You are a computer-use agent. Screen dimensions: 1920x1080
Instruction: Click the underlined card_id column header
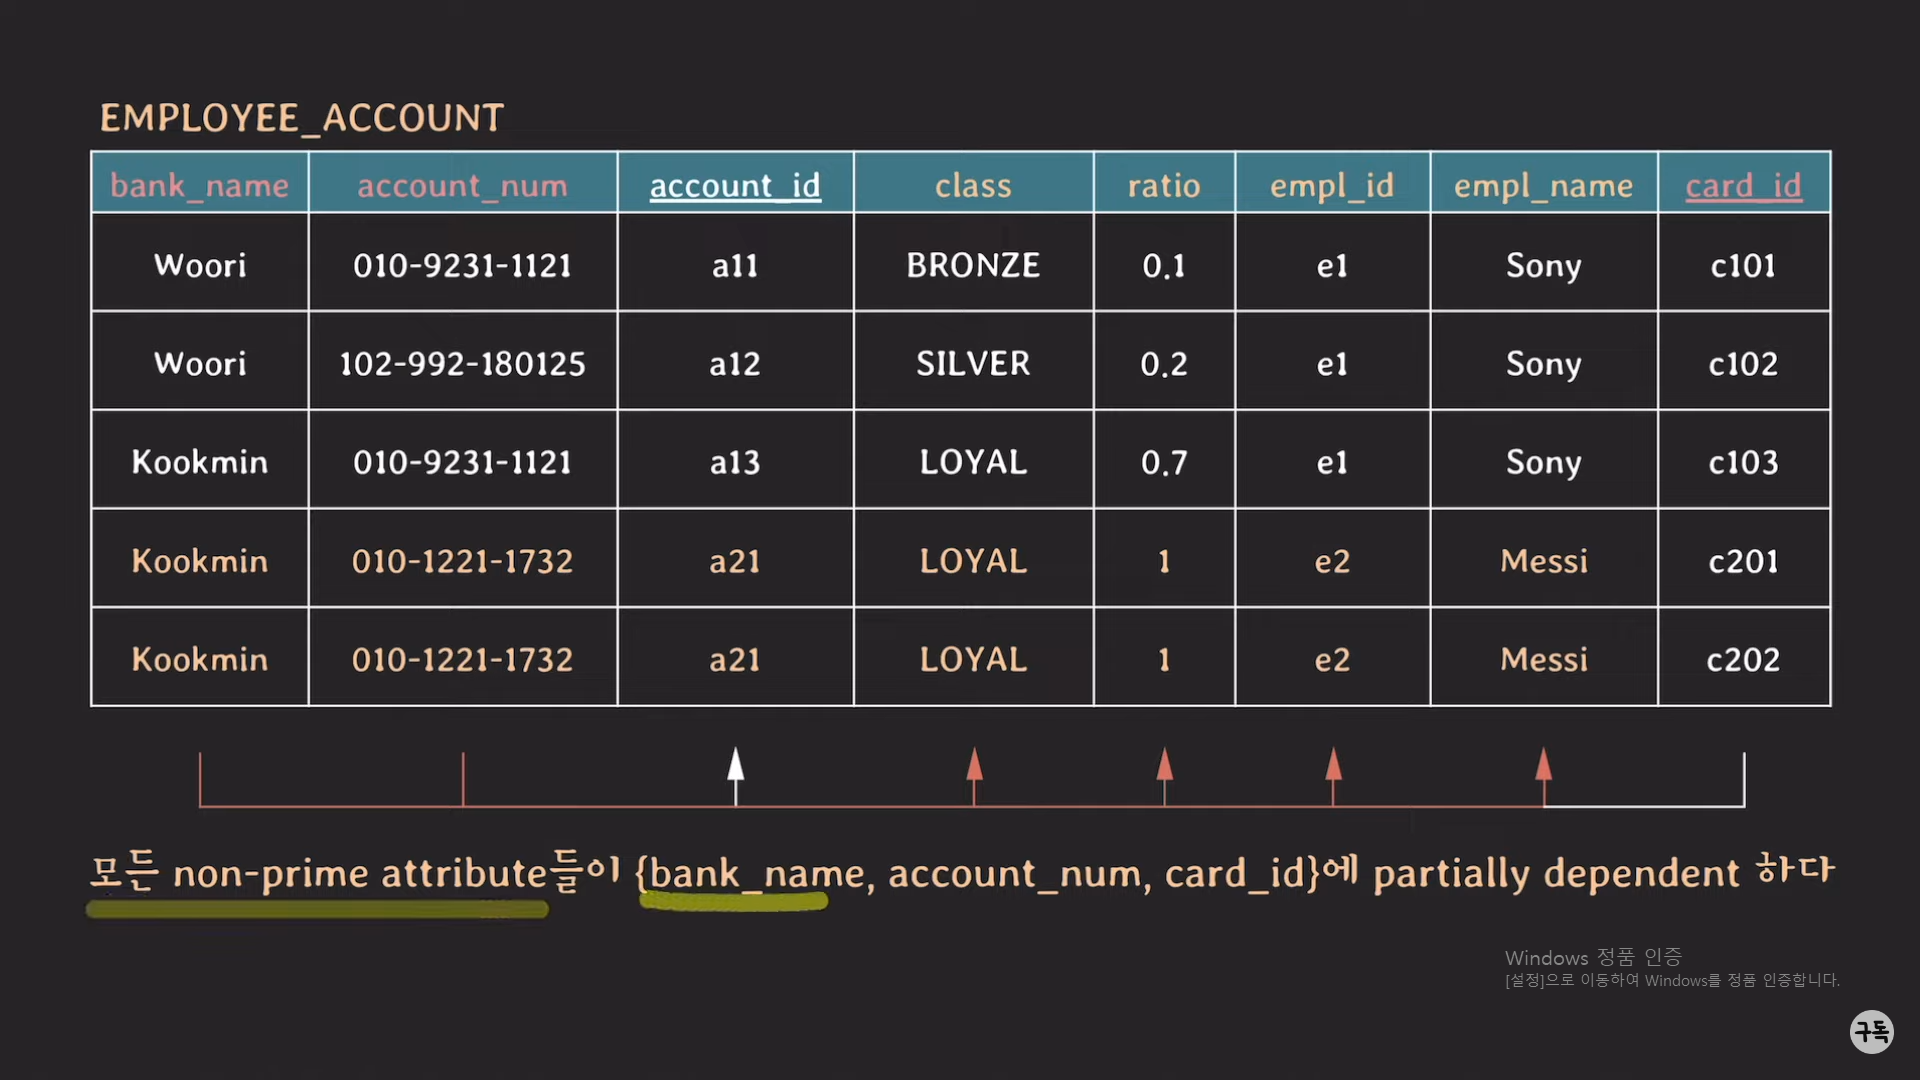tap(1743, 185)
